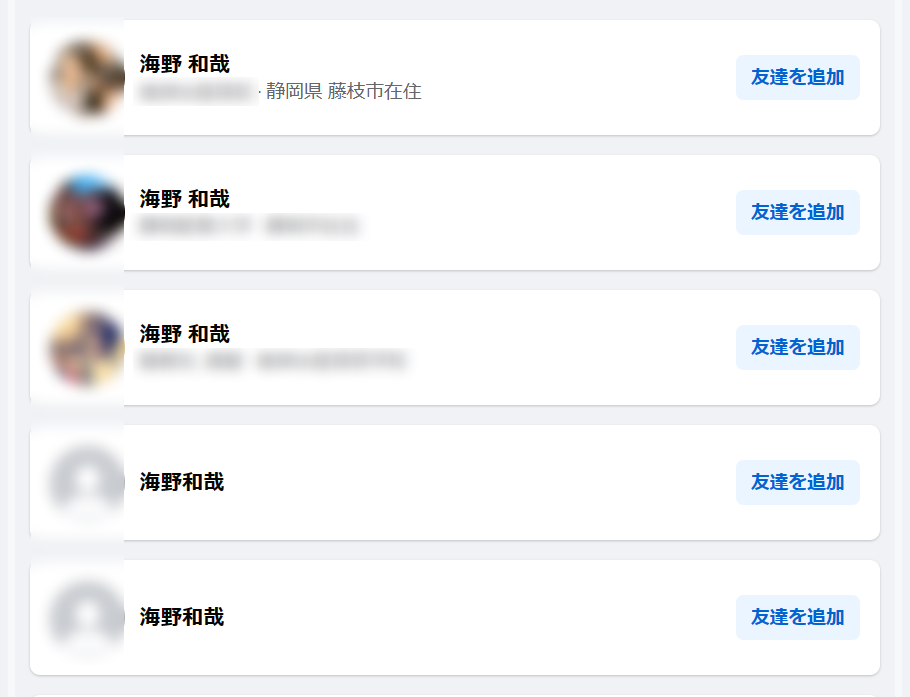Click 友達を追加 next to upper gray-avatar 海野和哉
This screenshot has width=910, height=697.
tap(797, 482)
